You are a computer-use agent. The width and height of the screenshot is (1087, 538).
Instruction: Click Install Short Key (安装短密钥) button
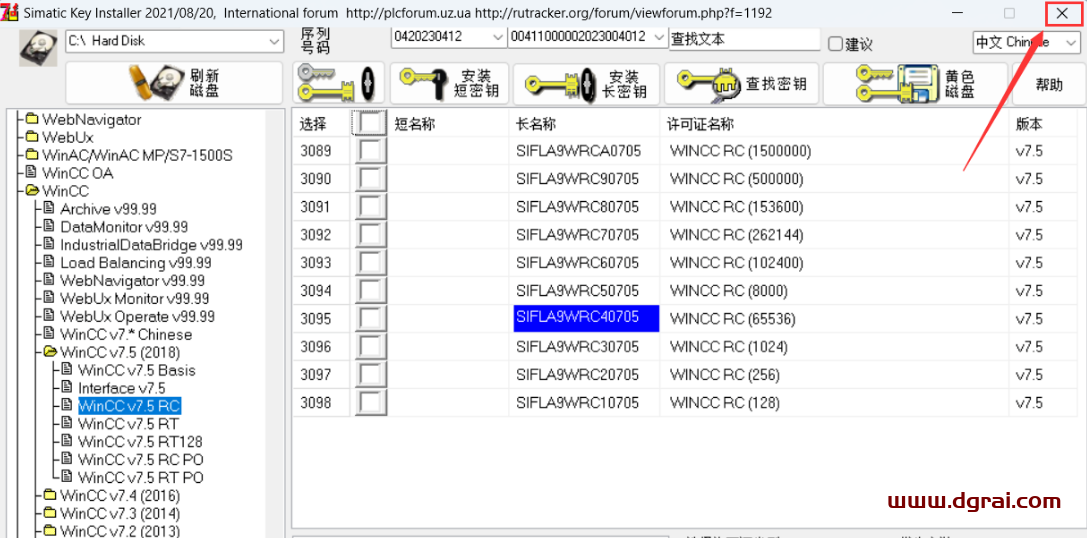449,83
